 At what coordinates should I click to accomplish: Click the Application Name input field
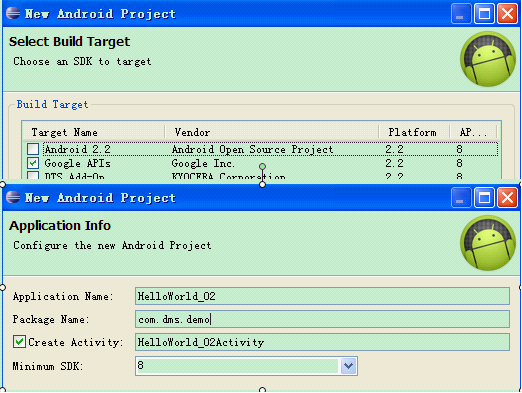tap(322, 296)
